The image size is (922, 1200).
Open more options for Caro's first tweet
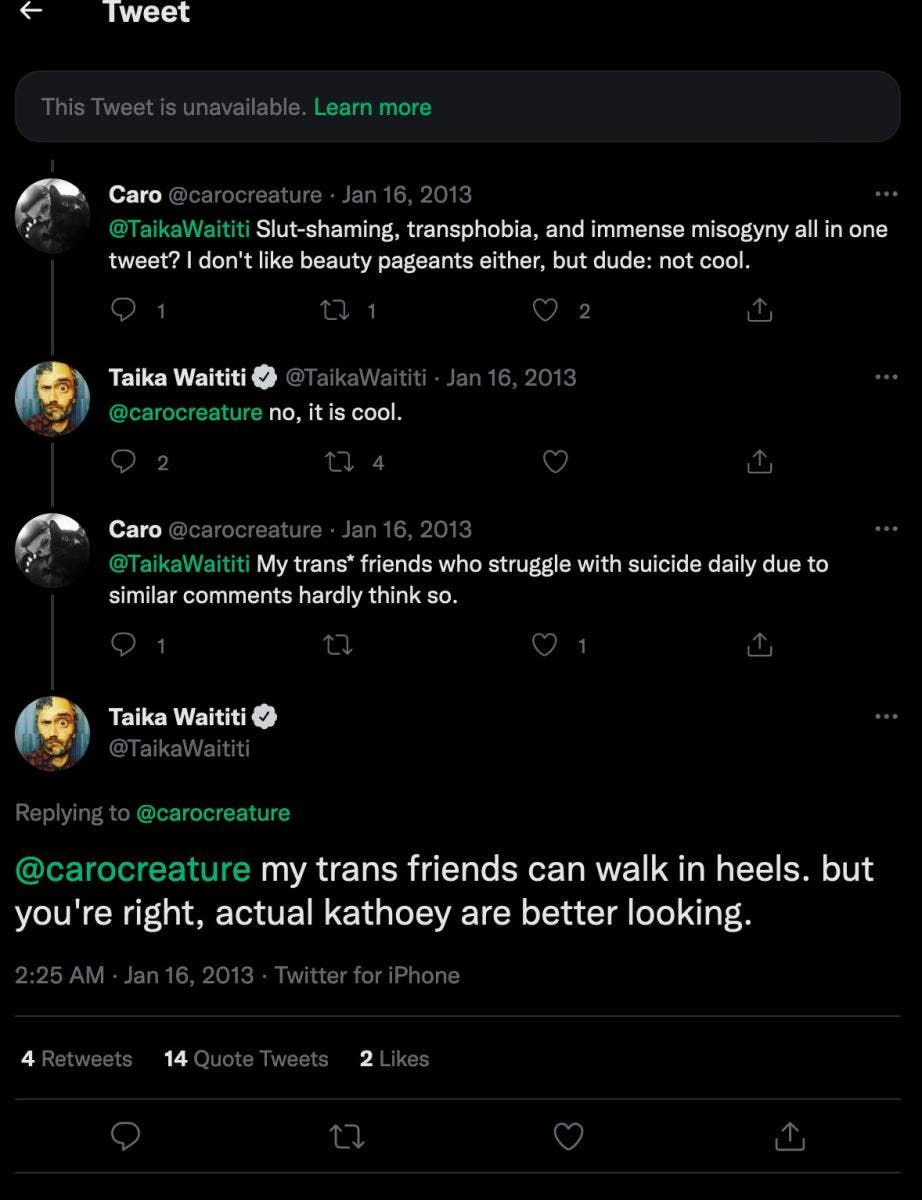pos(885,194)
